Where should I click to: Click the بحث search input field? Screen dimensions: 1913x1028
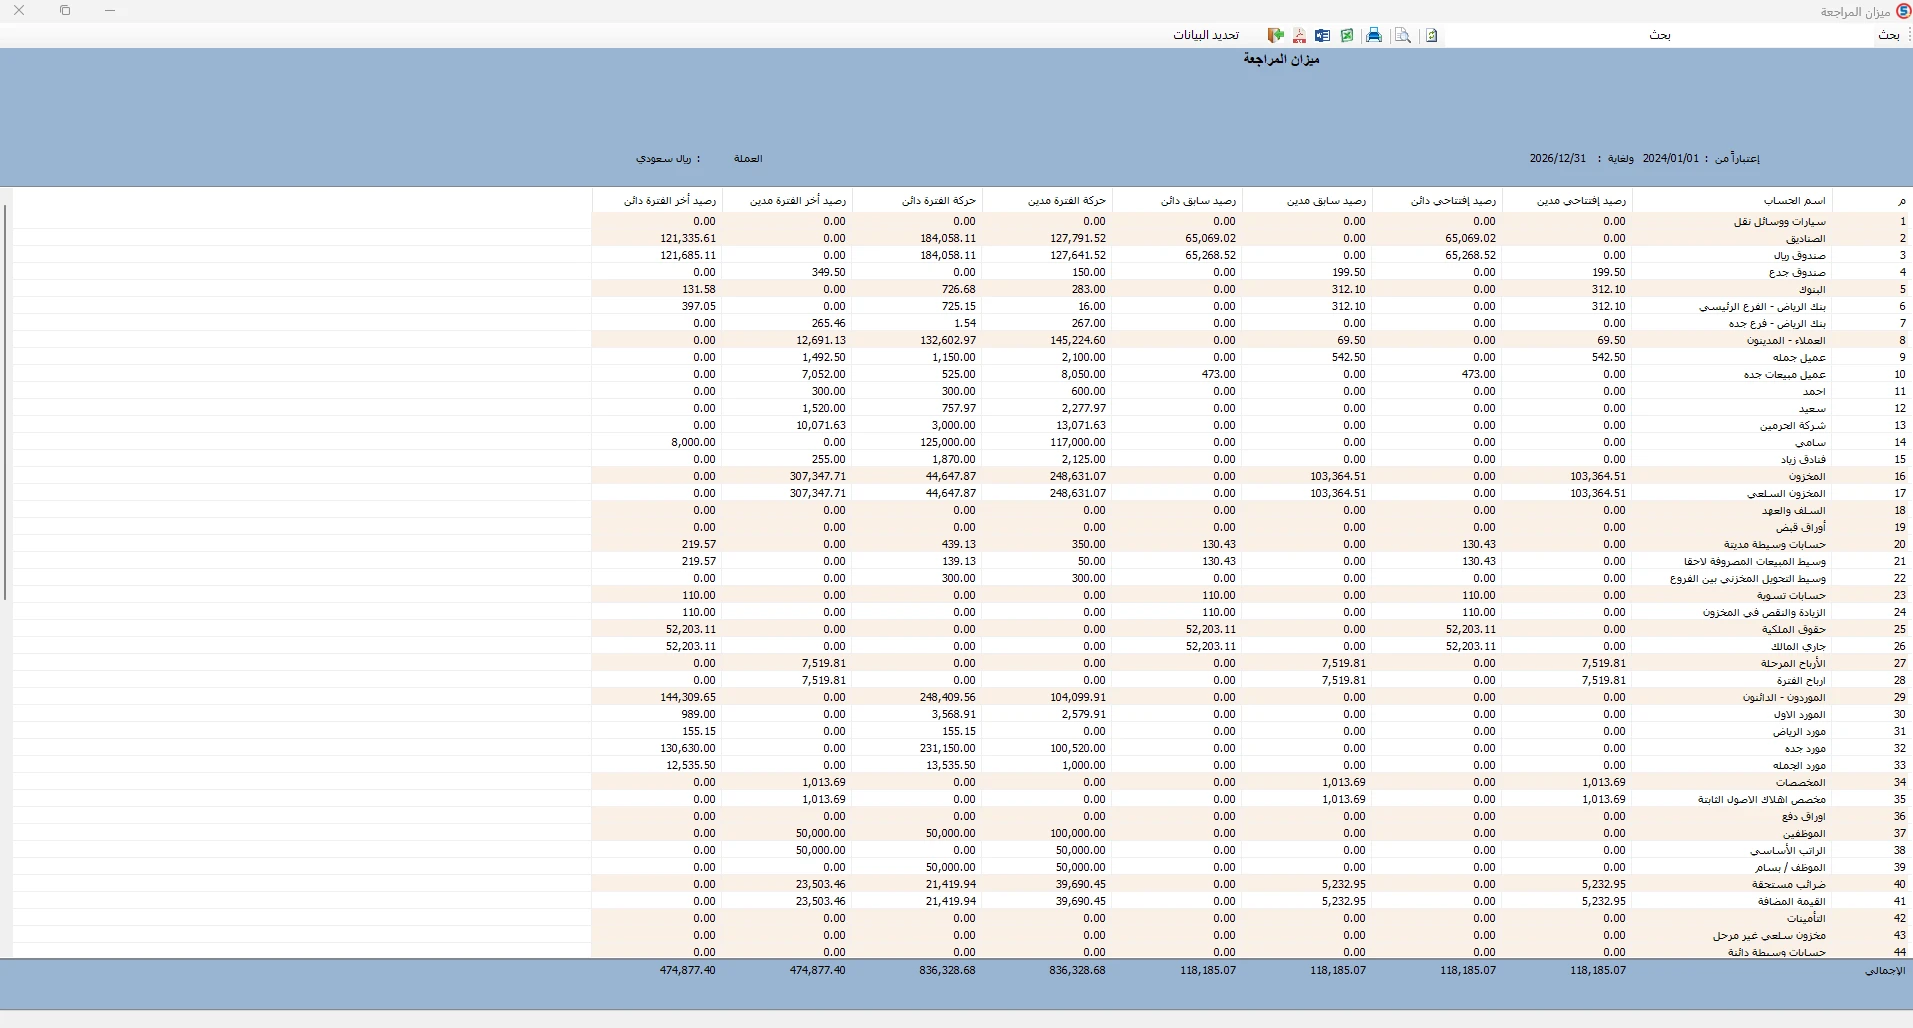tap(1660, 35)
